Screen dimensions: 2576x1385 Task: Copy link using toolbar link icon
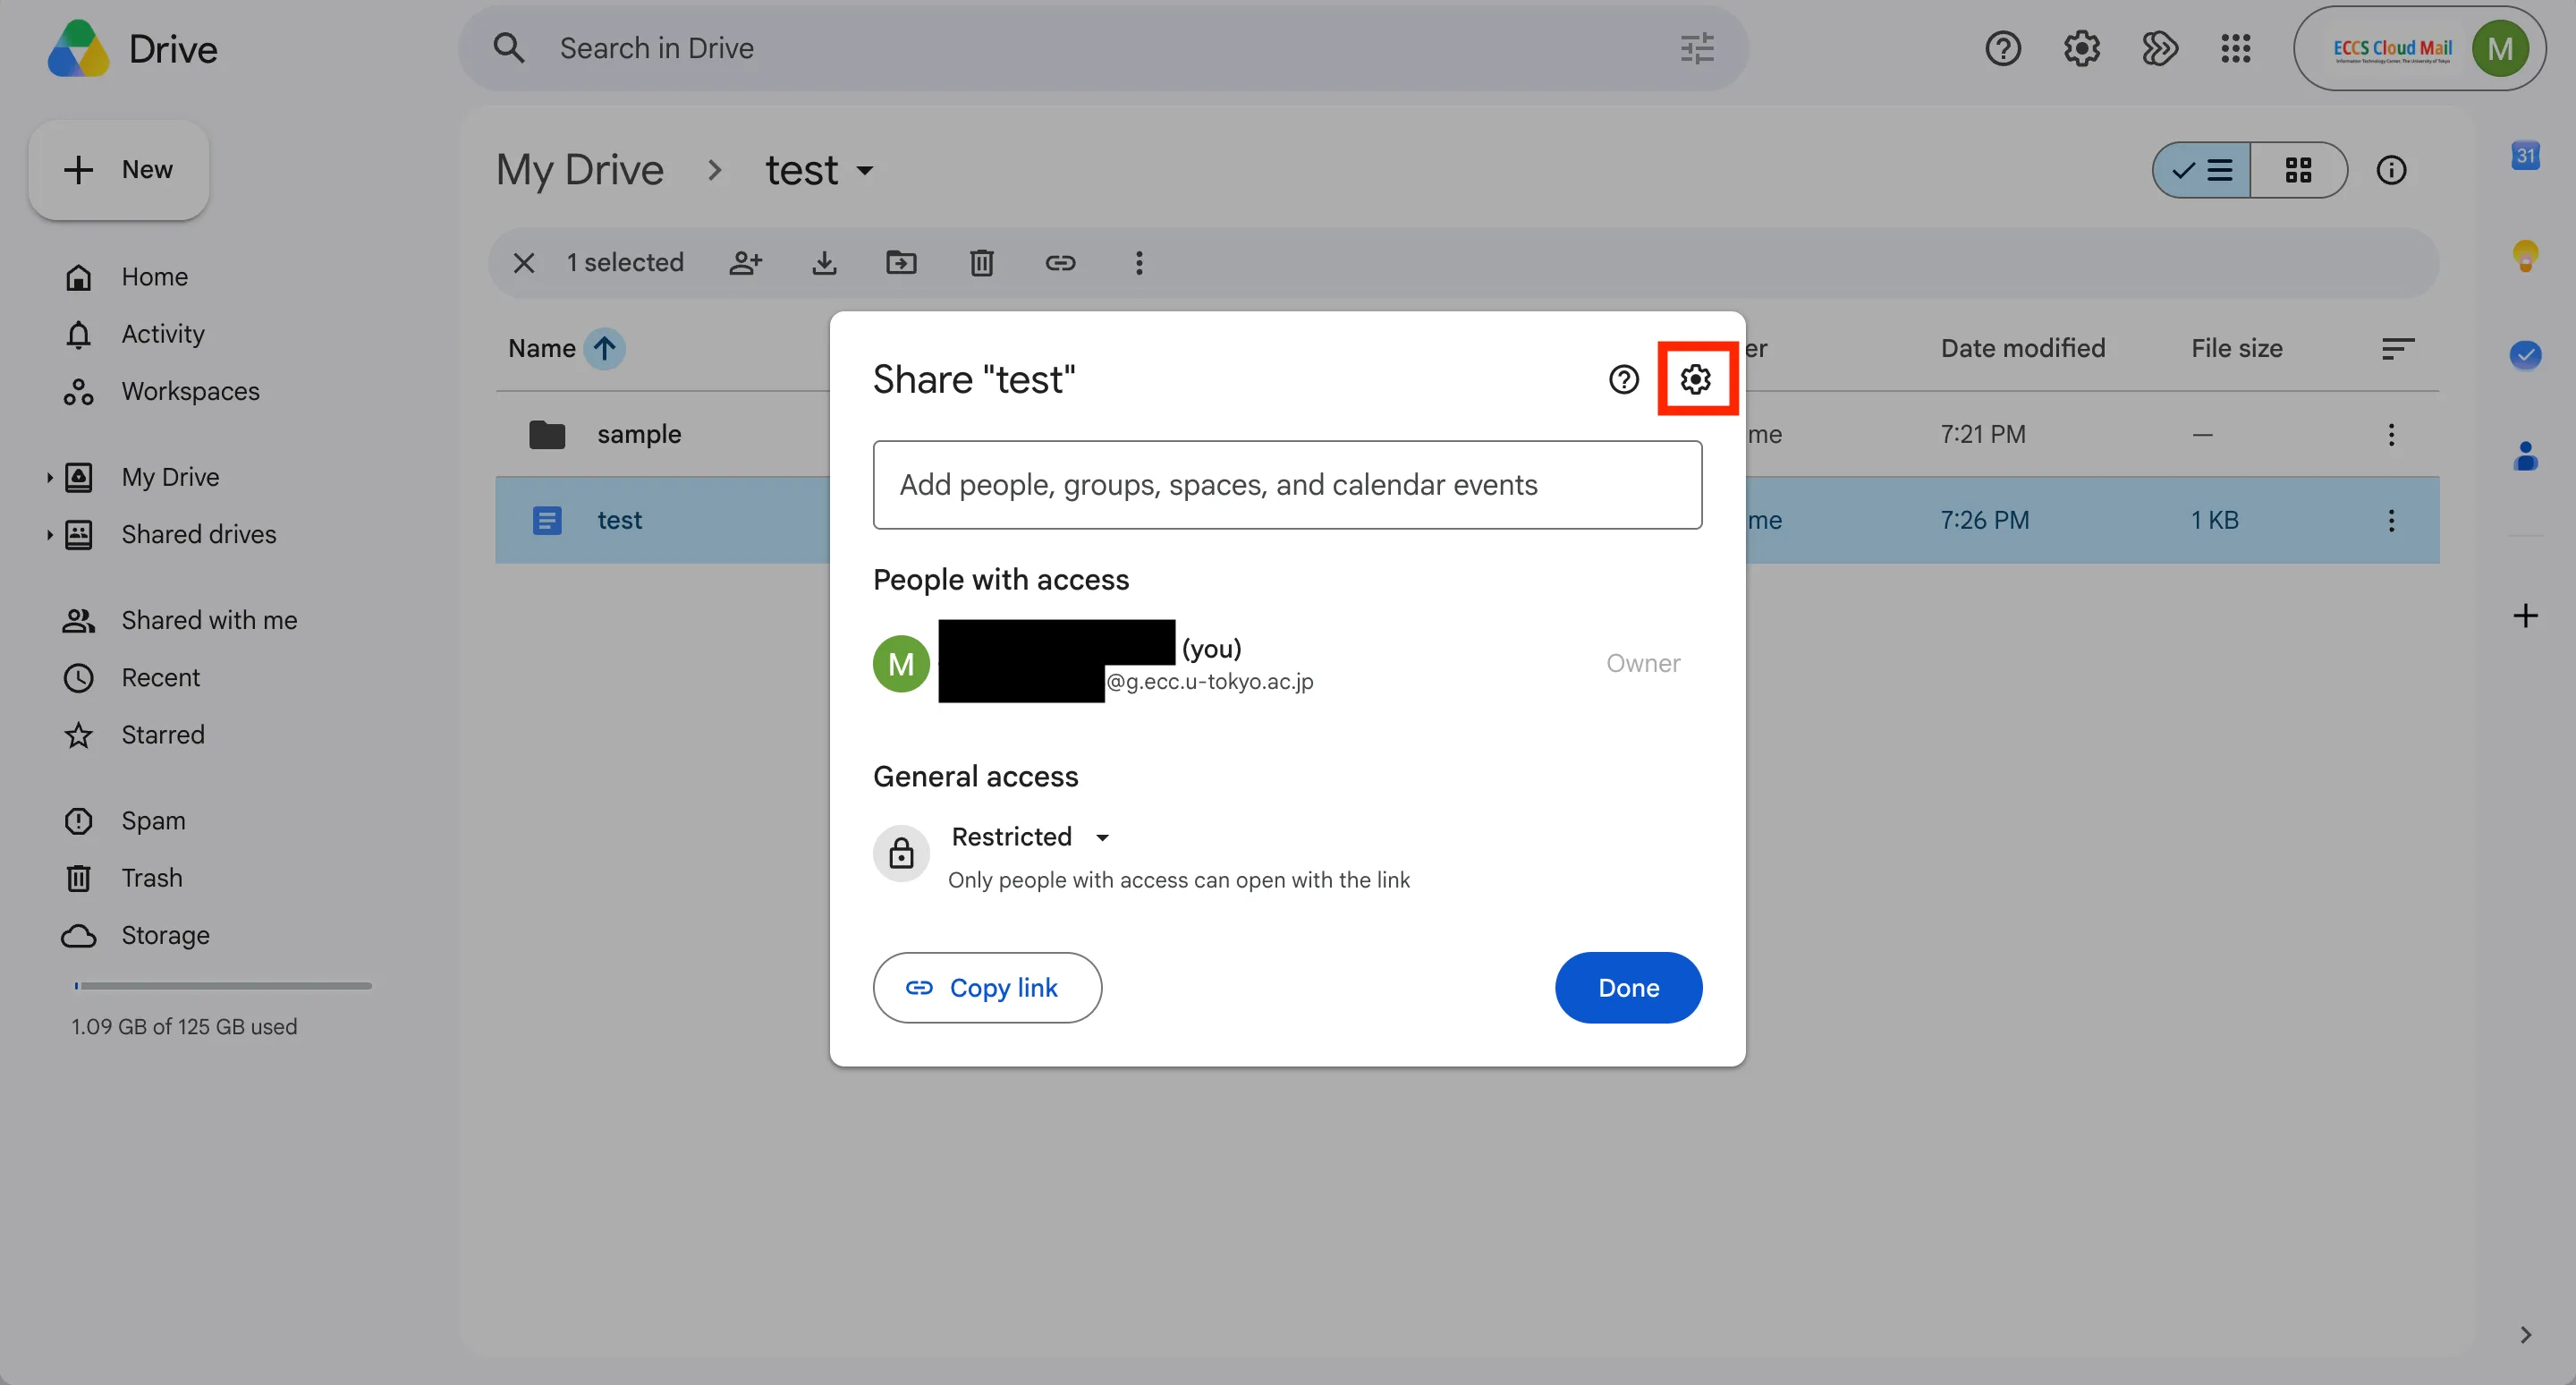point(1060,263)
